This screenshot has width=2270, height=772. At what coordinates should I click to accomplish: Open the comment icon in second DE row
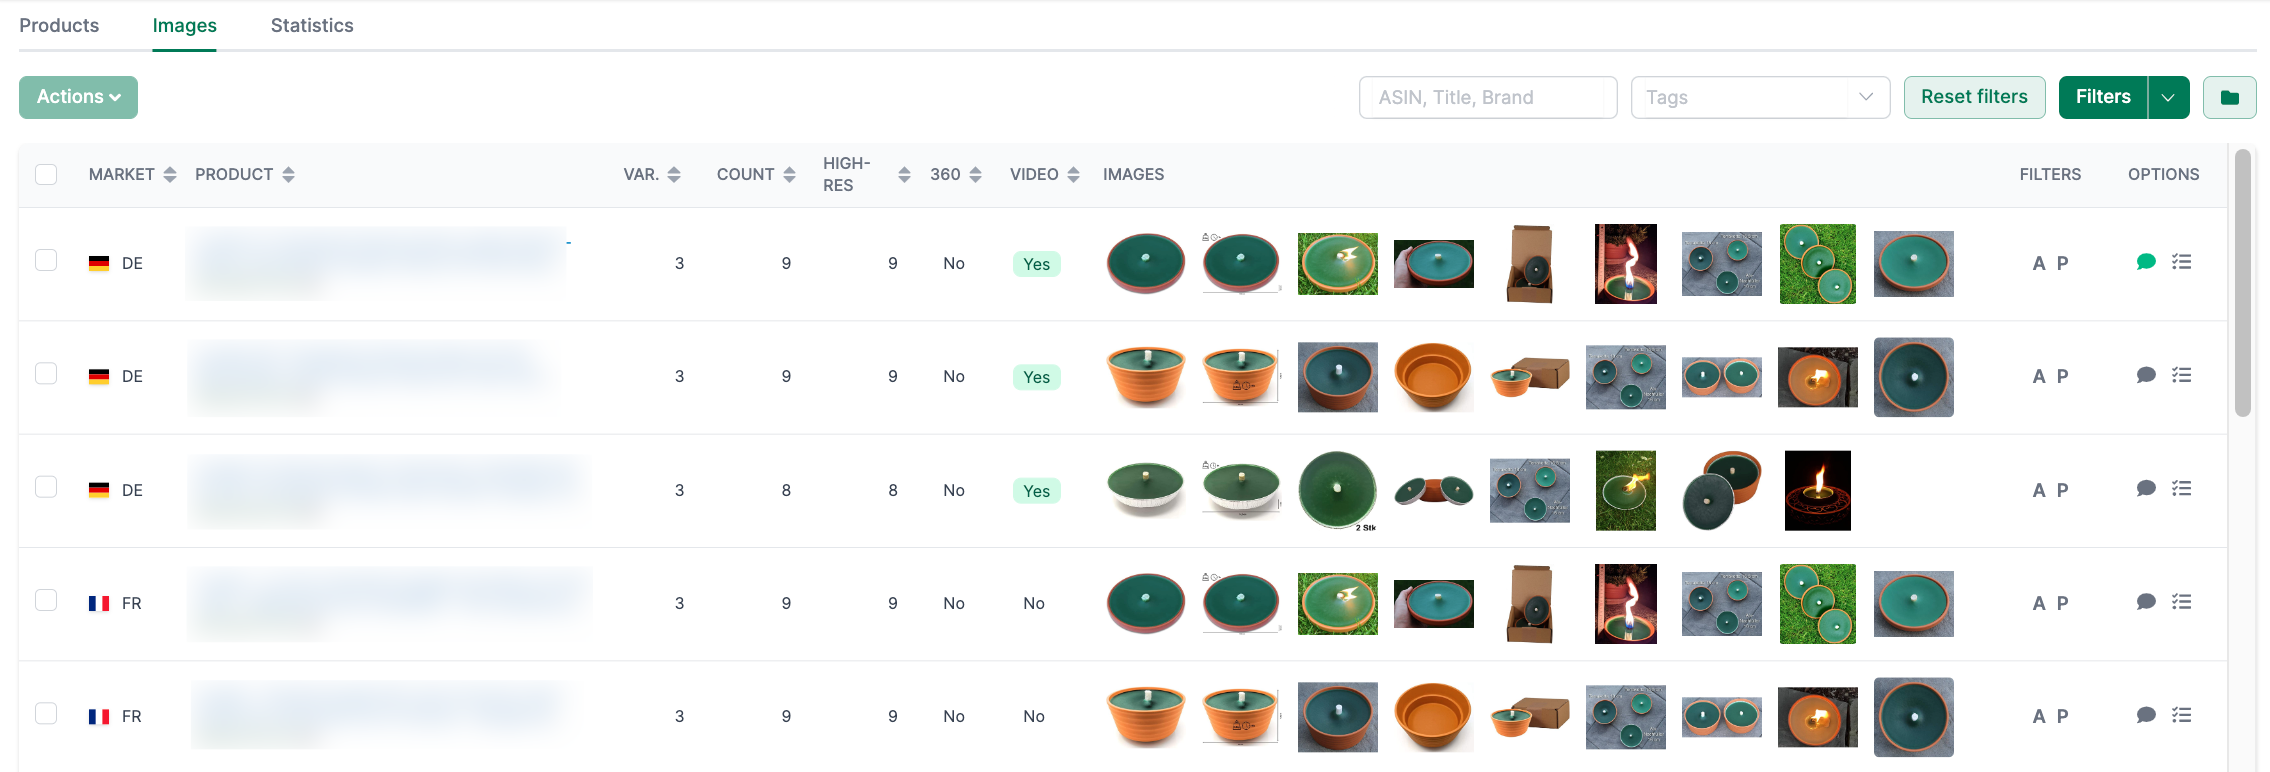(x=2146, y=375)
